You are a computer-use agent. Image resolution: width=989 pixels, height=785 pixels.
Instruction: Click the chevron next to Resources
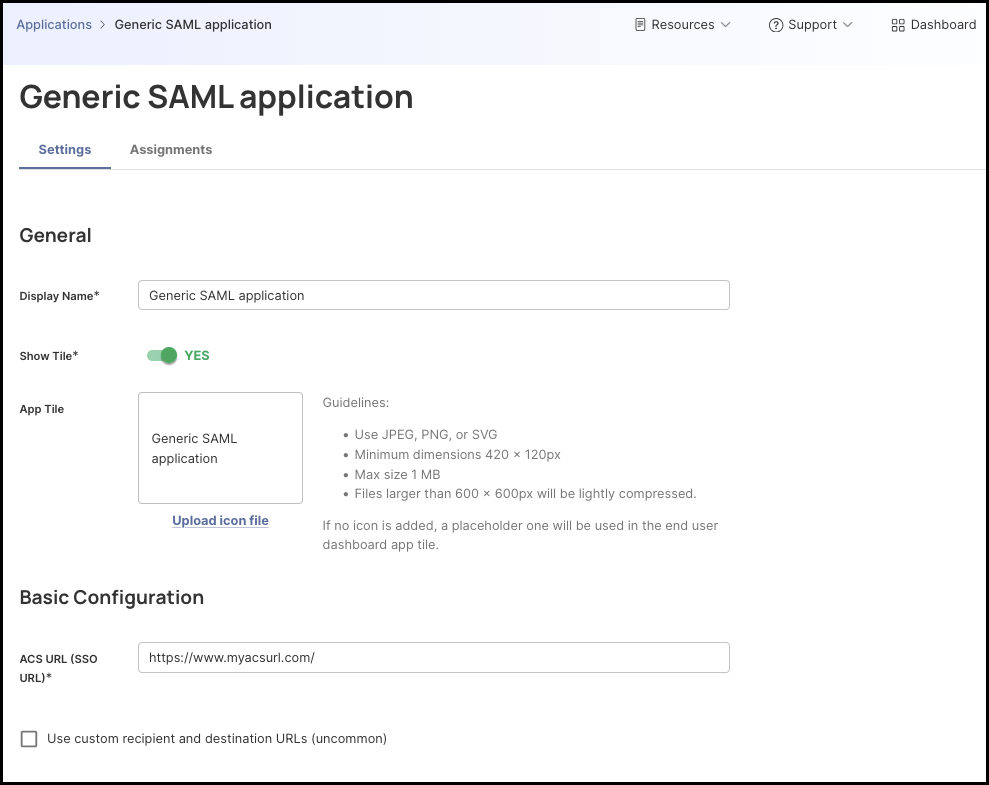coord(725,25)
